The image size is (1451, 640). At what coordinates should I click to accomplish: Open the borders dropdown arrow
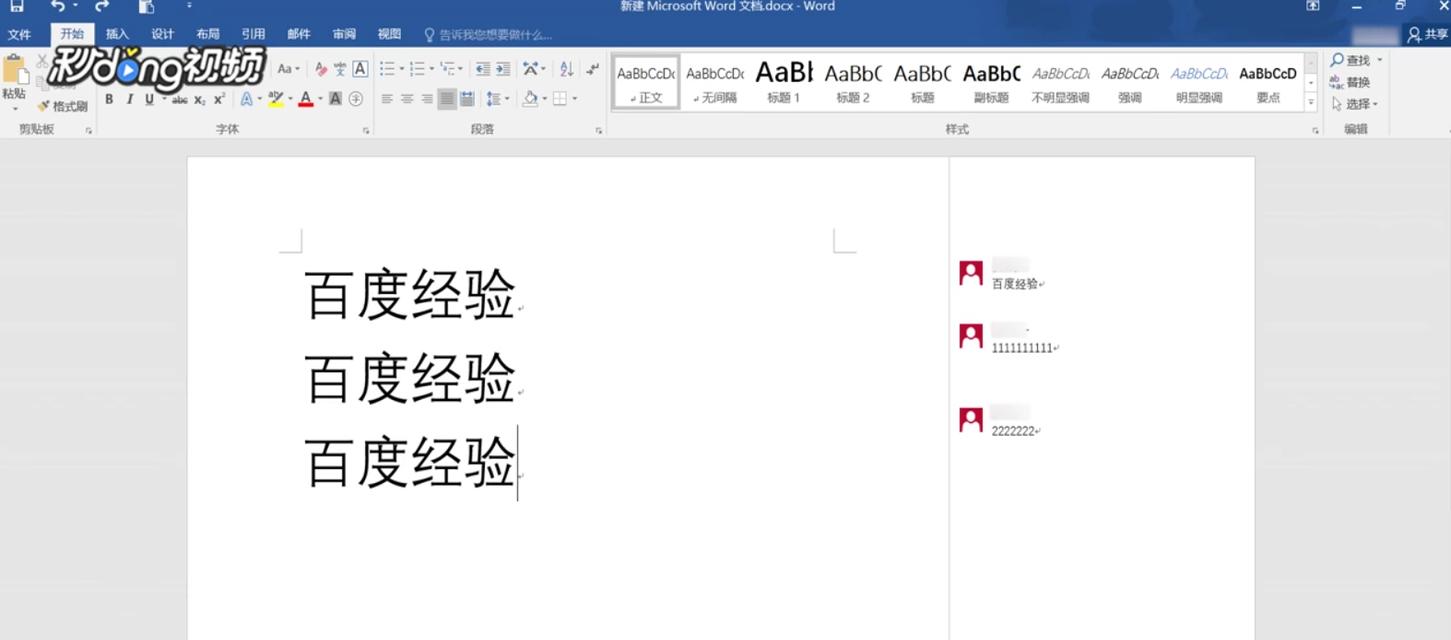(x=575, y=99)
